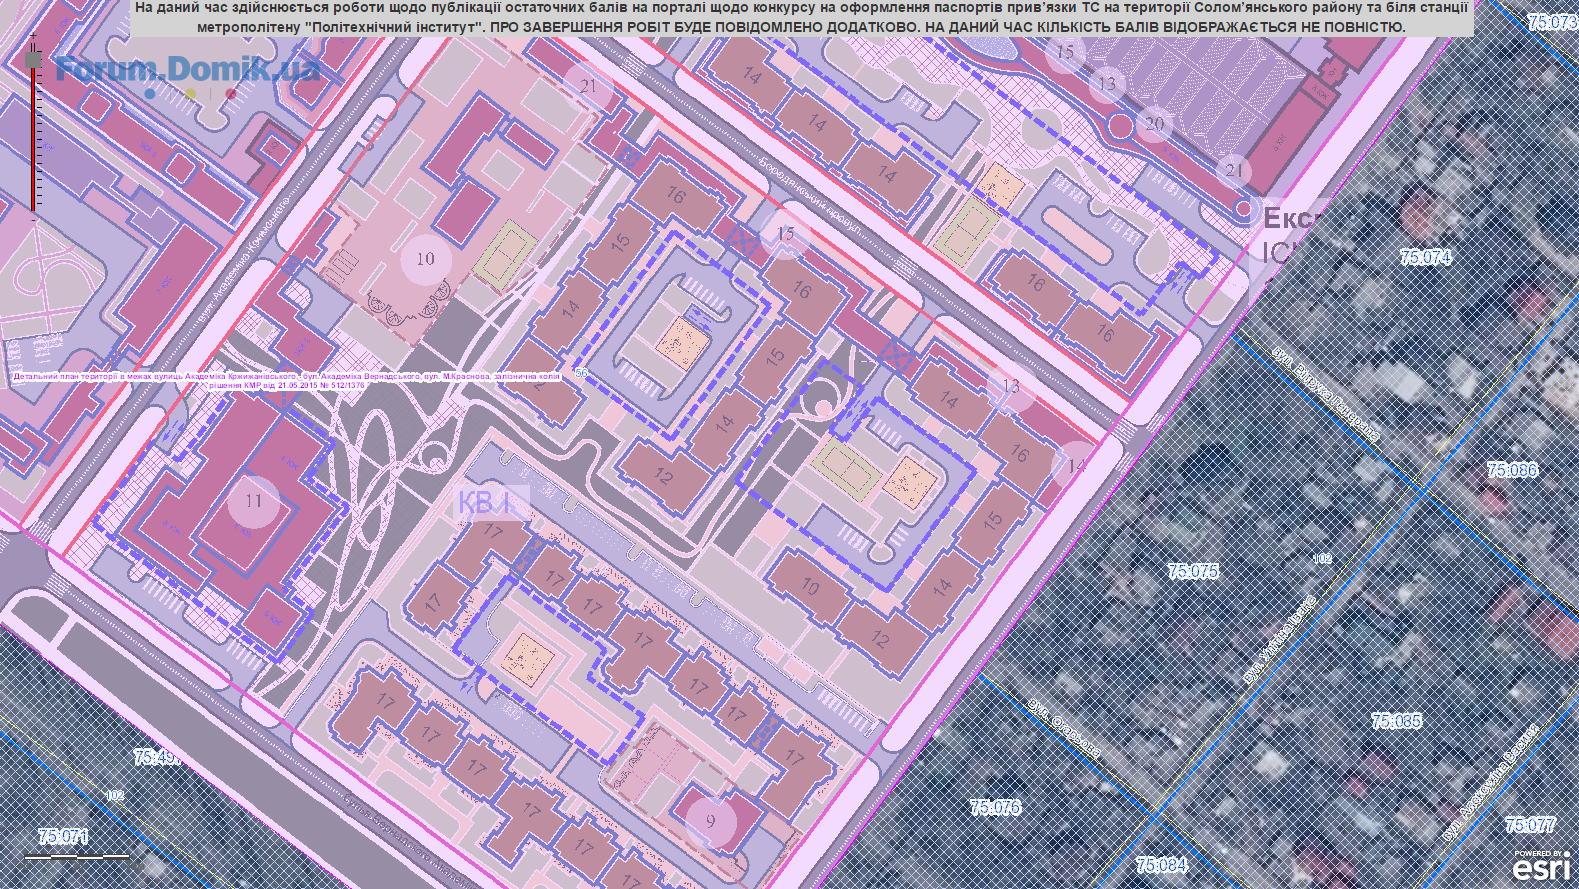Click the КВ І quarter label
1579x889 pixels.
click(x=491, y=503)
